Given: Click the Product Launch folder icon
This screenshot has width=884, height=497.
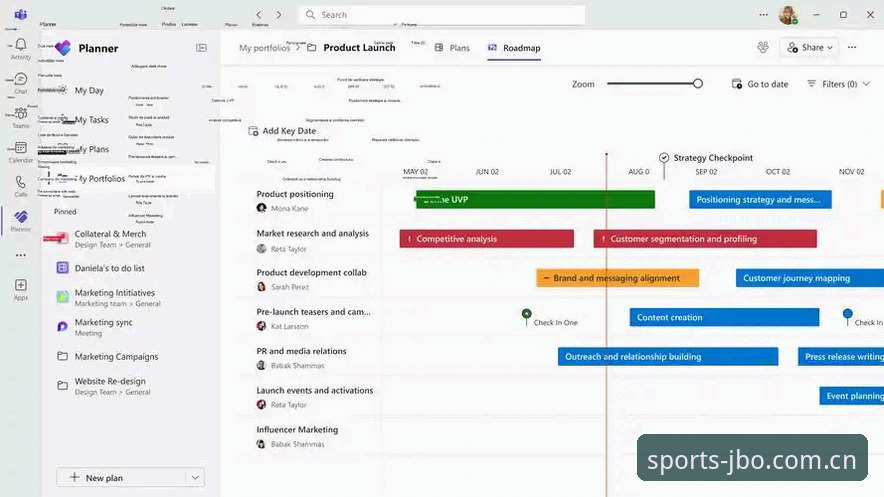Looking at the screenshot, I should coord(312,48).
